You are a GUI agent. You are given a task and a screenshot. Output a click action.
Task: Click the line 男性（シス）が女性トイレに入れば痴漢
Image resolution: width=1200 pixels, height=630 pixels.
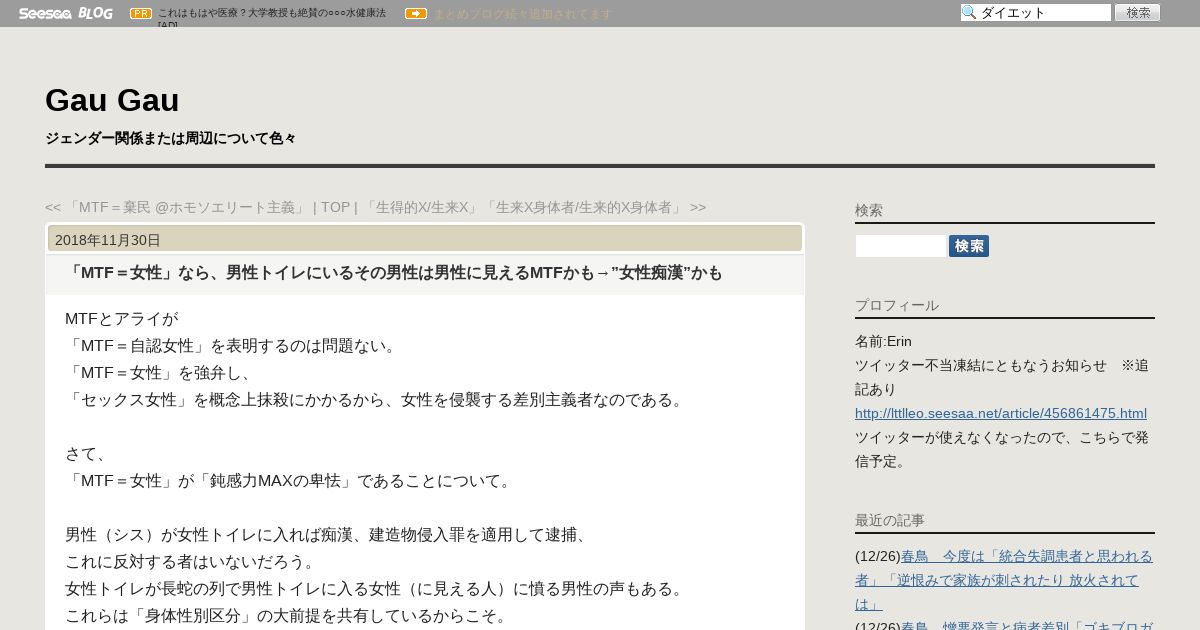point(329,535)
